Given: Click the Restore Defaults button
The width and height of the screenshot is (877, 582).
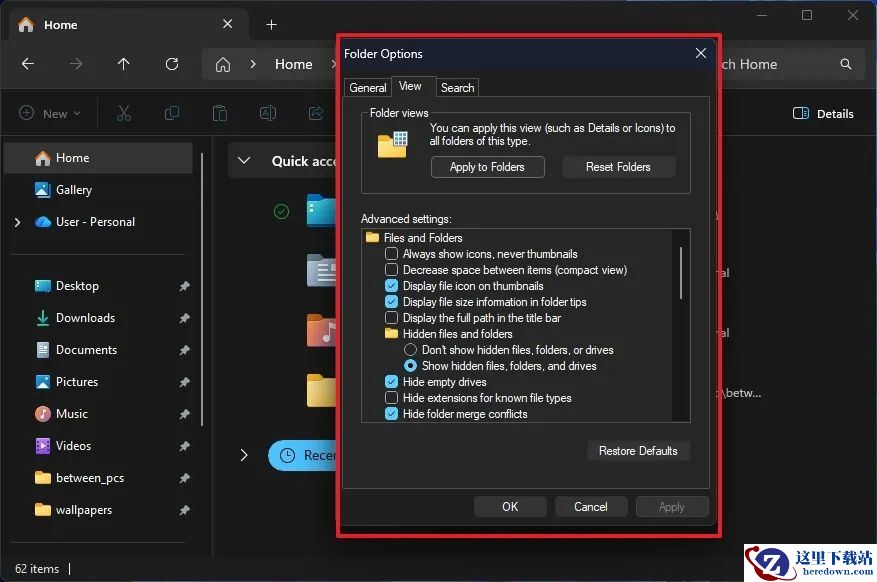Looking at the screenshot, I should coord(638,451).
